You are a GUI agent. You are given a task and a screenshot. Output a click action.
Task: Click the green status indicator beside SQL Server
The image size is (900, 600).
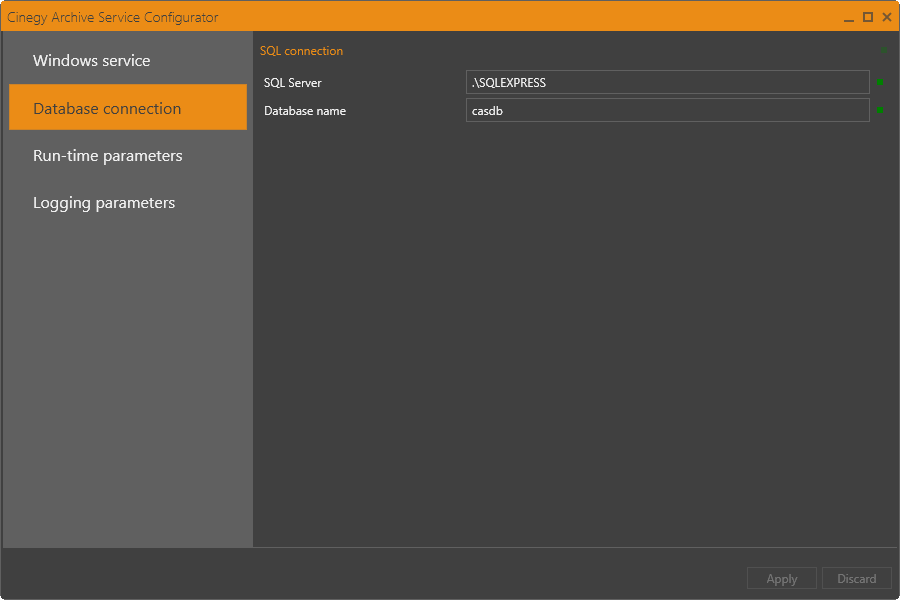[880, 82]
